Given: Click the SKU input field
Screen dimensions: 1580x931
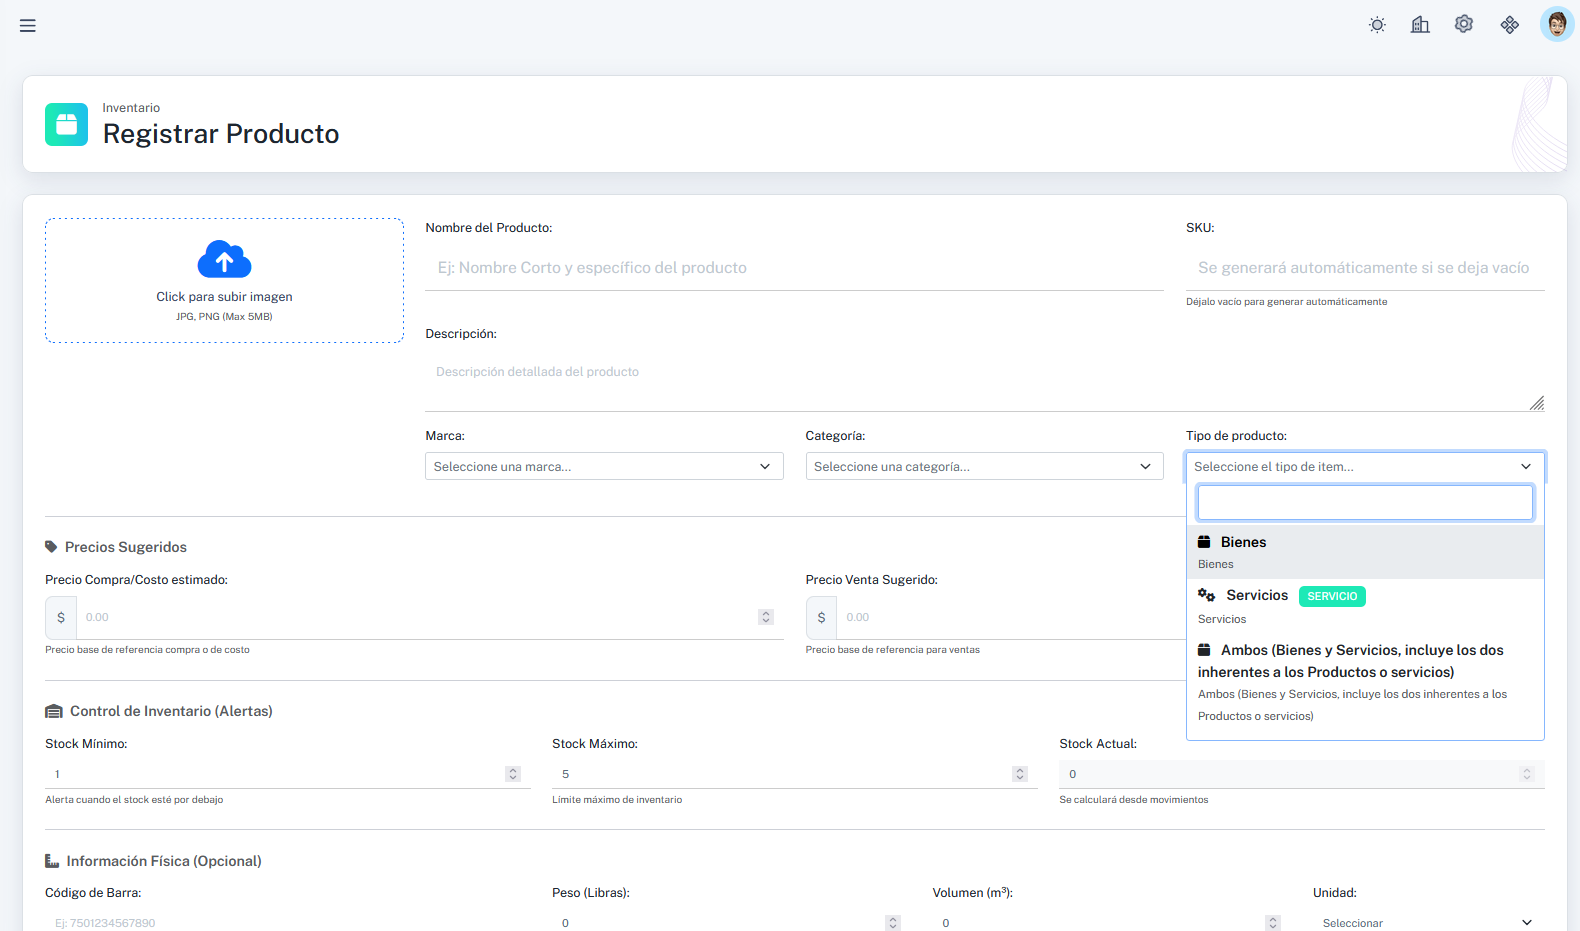Looking at the screenshot, I should [x=1365, y=268].
